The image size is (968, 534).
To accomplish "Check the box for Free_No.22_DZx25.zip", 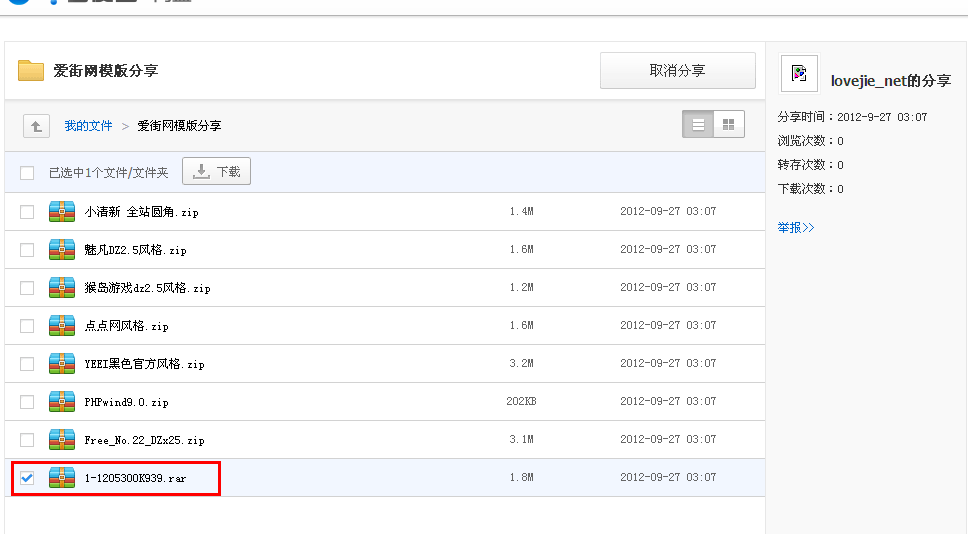I will [x=27, y=440].
